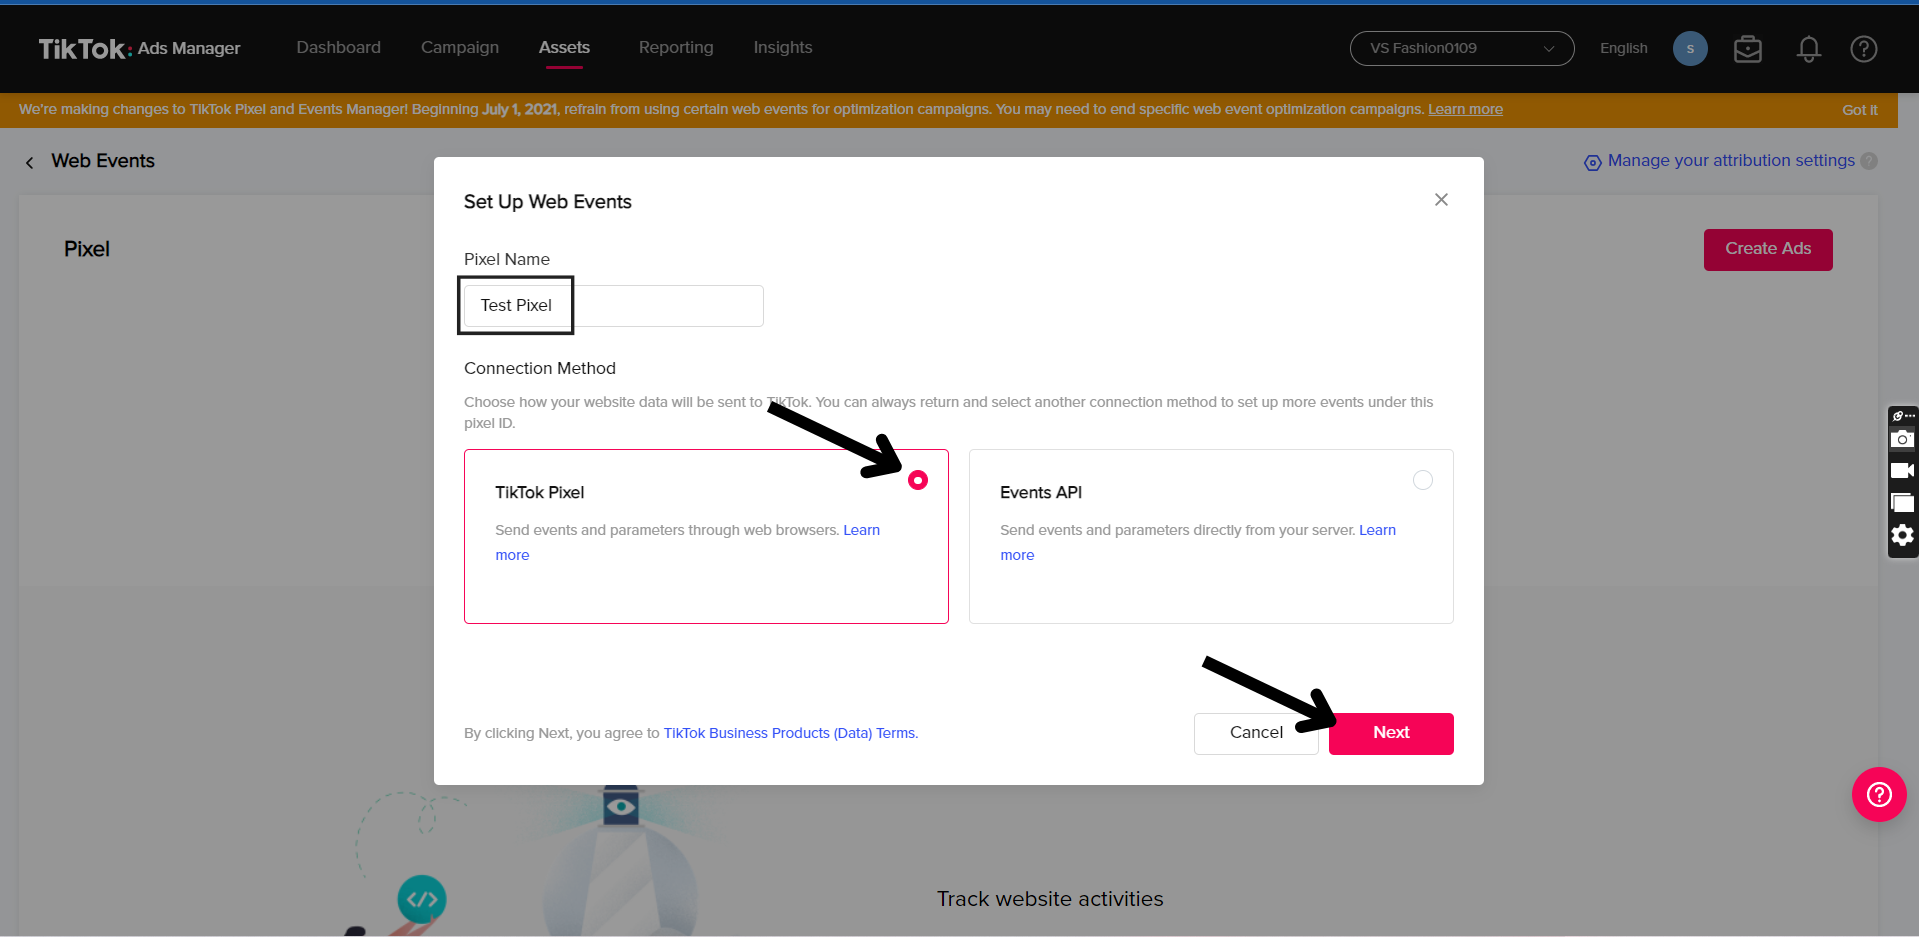Open the Reporting tab
The height and width of the screenshot is (938, 1920).
click(x=676, y=47)
